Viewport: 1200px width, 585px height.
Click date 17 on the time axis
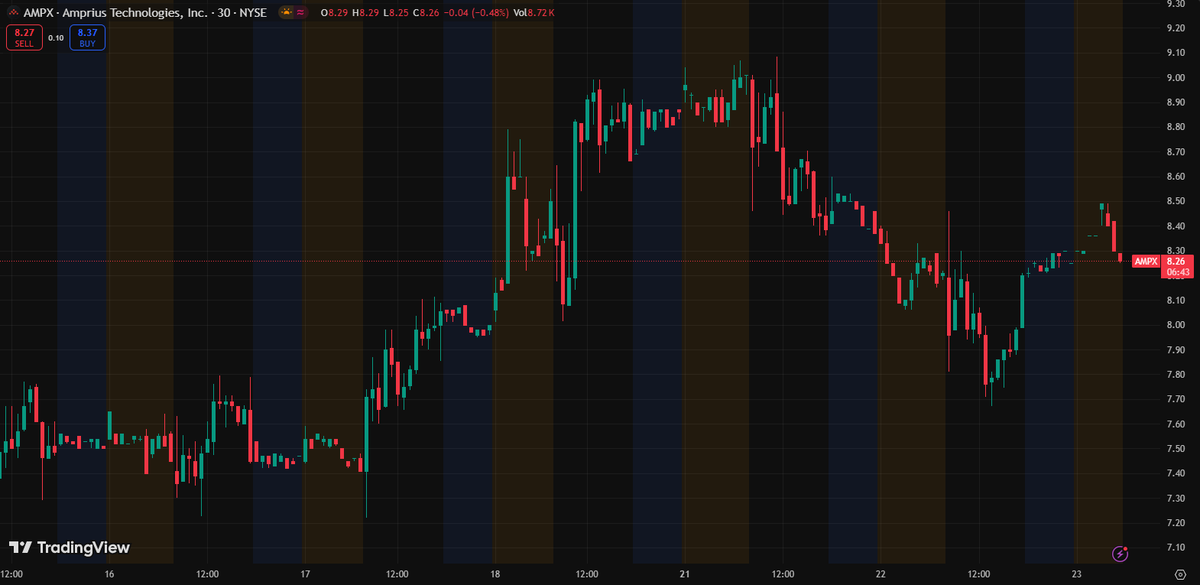click(x=304, y=574)
